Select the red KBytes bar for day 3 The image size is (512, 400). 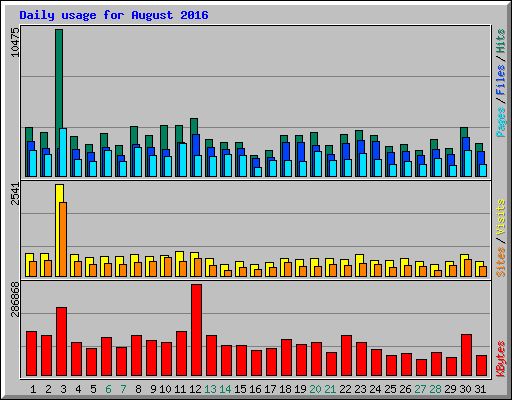coord(61,341)
